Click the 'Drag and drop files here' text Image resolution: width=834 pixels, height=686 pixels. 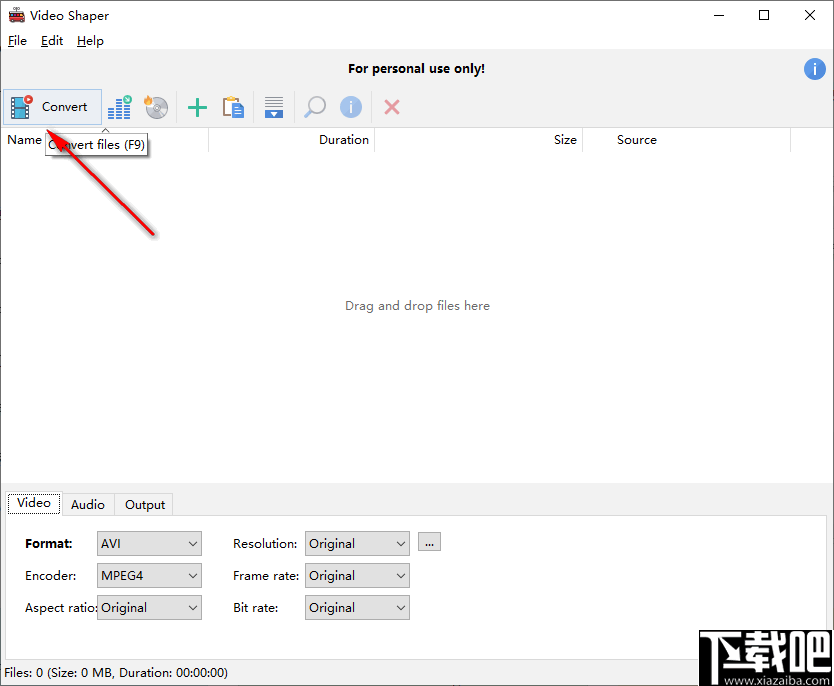tap(418, 306)
